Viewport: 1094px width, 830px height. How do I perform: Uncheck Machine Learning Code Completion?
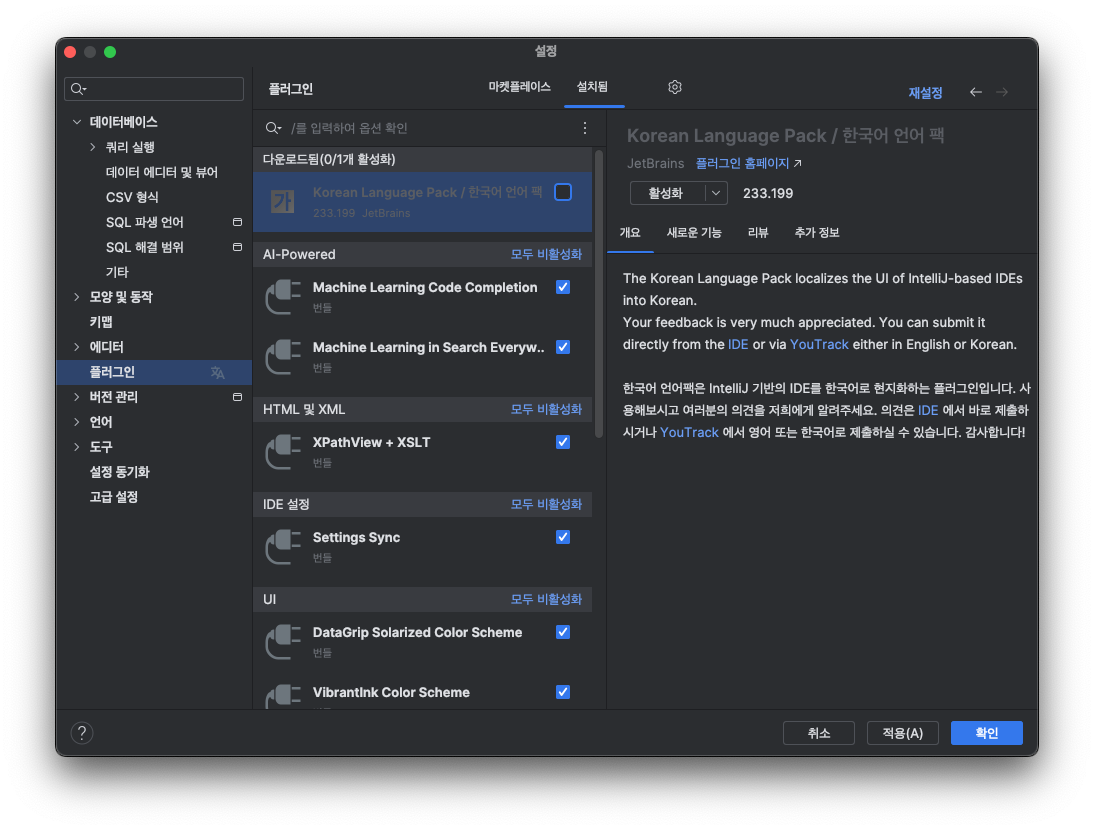coord(563,287)
